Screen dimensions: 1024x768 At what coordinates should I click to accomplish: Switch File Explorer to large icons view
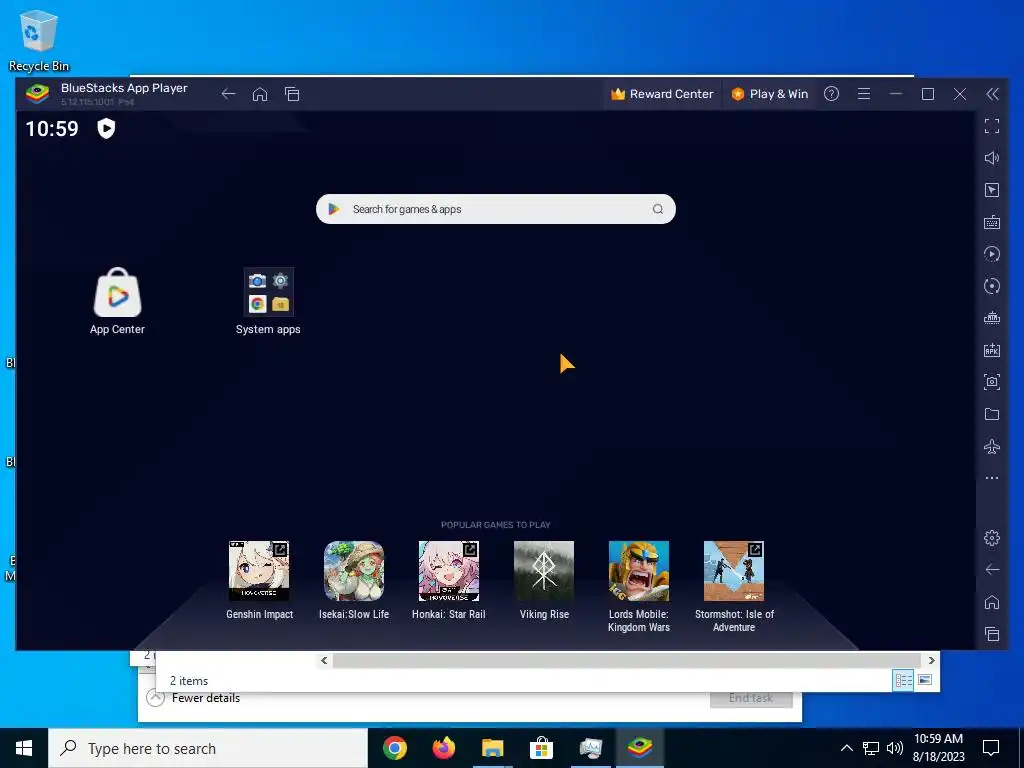tap(925, 680)
